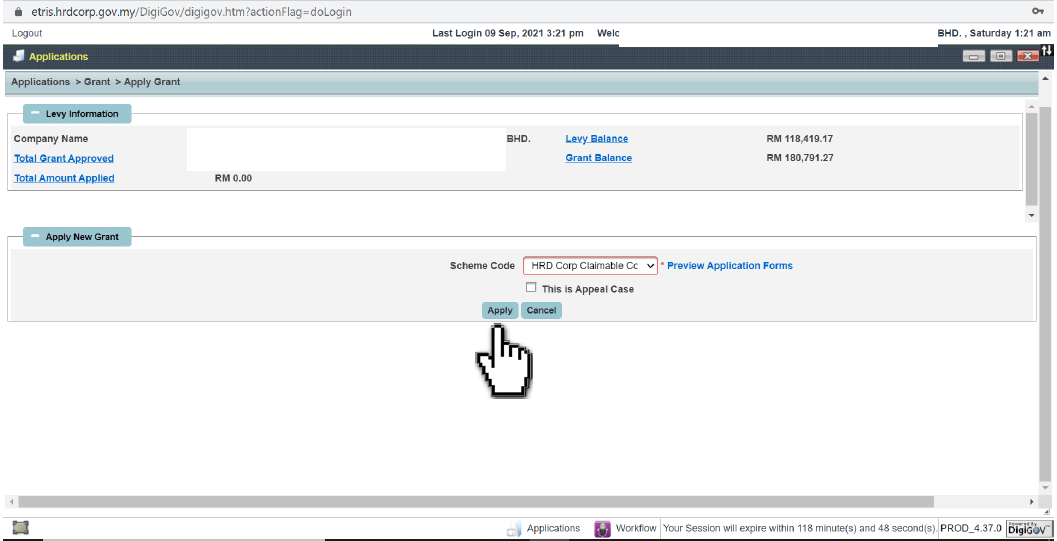Click the DigiGov logo at bottom right
The image size is (1057, 541).
tap(1028, 528)
